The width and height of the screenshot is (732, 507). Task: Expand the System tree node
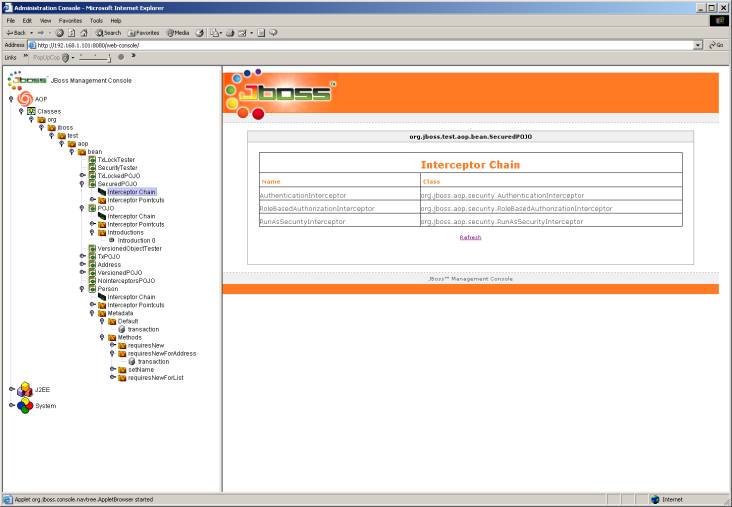pyautogui.click(x=12, y=405)
